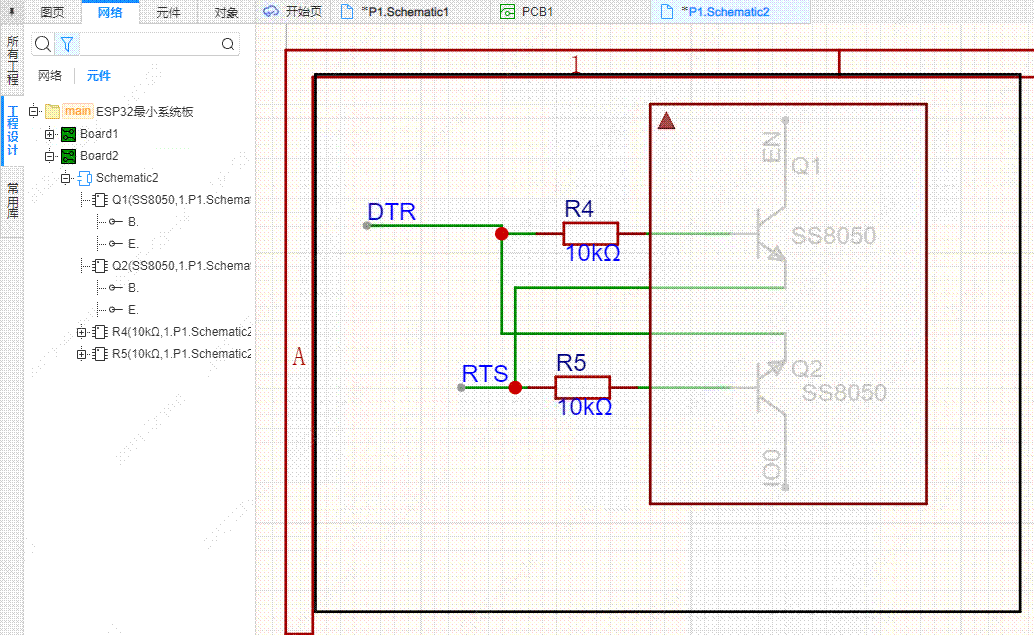Open the 常用库 side tab

[12, 202]
